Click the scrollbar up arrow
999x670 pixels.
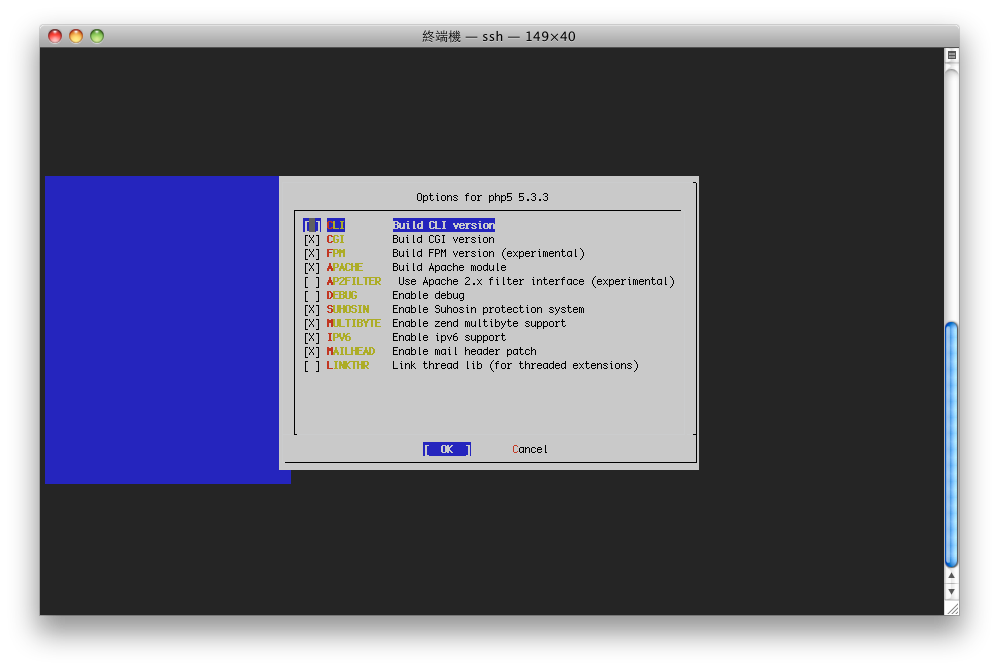tap(951, 576)
